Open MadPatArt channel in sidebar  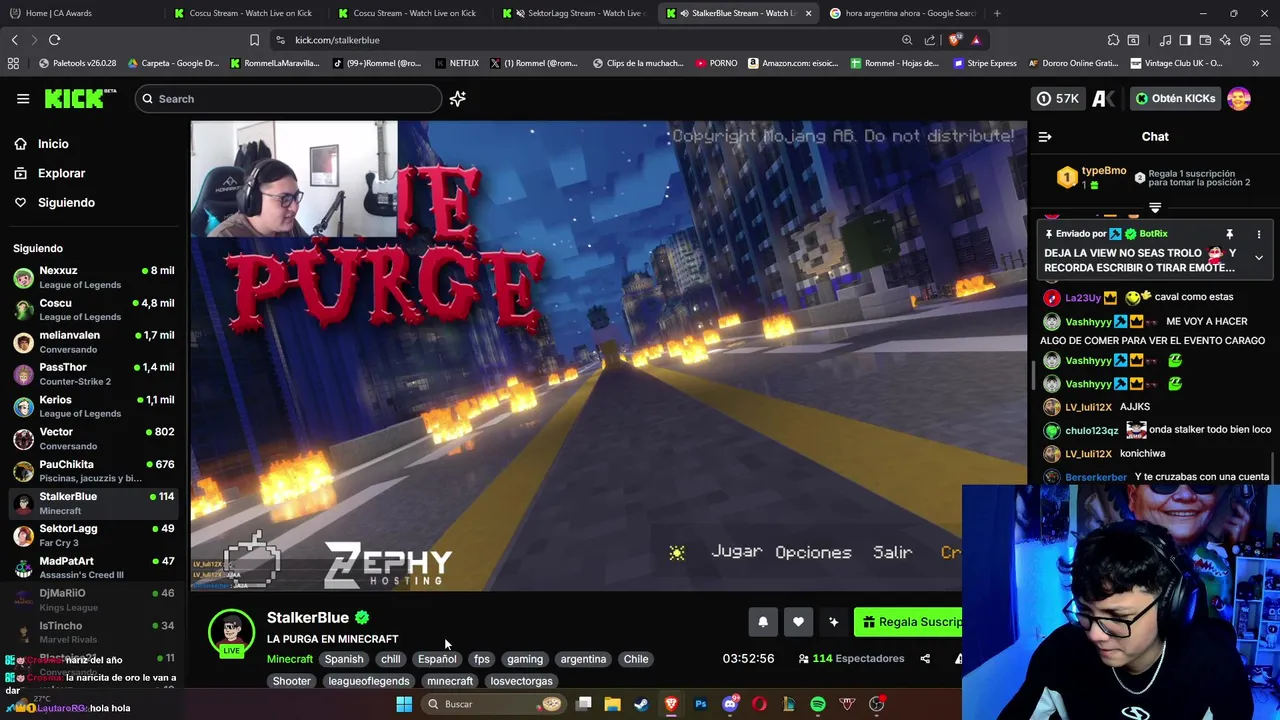click(95, 568)
